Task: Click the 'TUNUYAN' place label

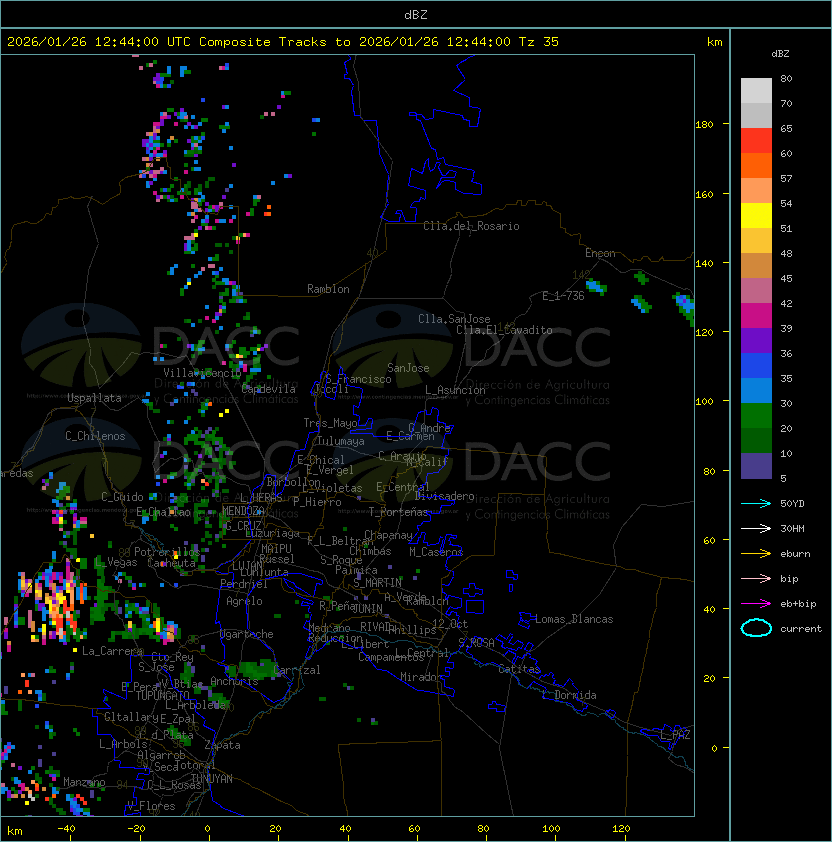Action: (212, 778)
